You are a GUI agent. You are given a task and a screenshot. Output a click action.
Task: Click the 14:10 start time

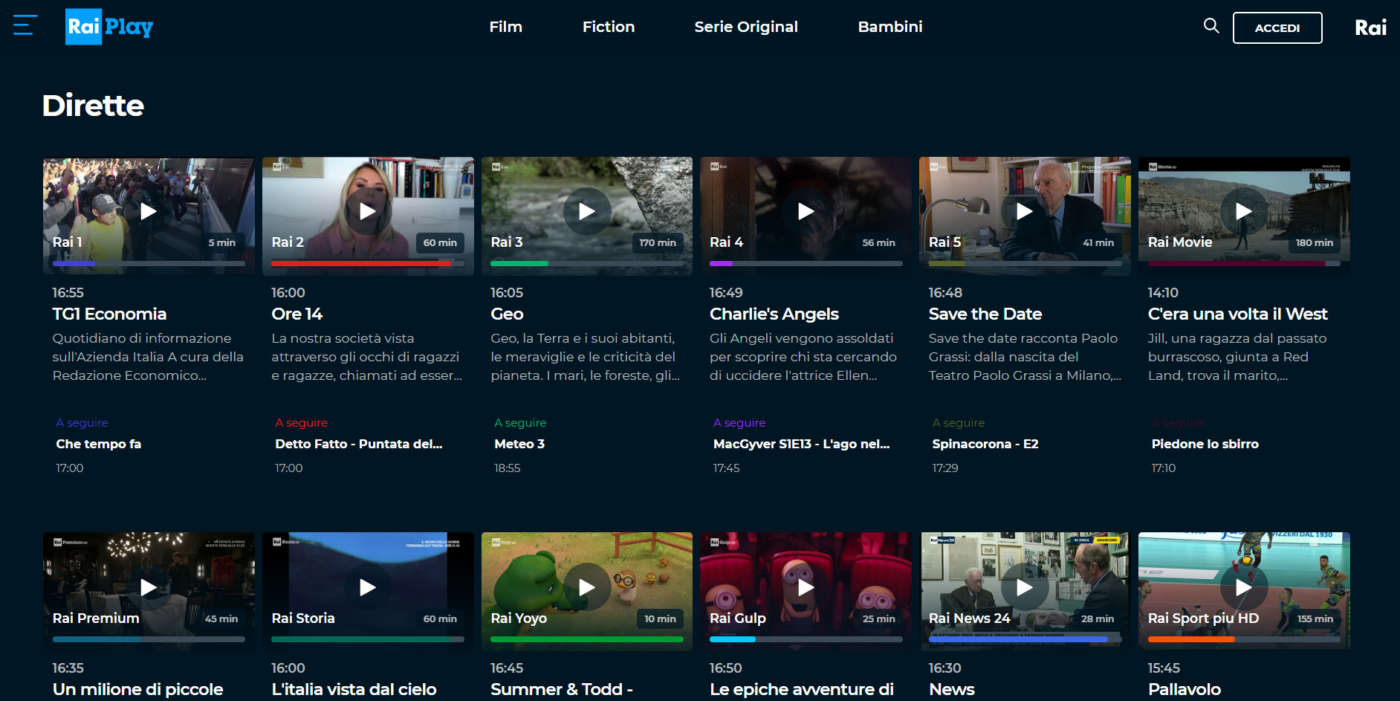click(1163, 293)
